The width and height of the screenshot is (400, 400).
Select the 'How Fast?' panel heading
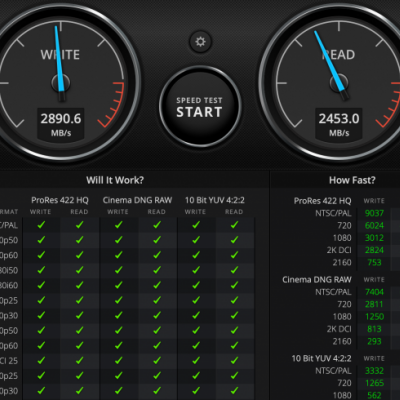coord(352,180)
